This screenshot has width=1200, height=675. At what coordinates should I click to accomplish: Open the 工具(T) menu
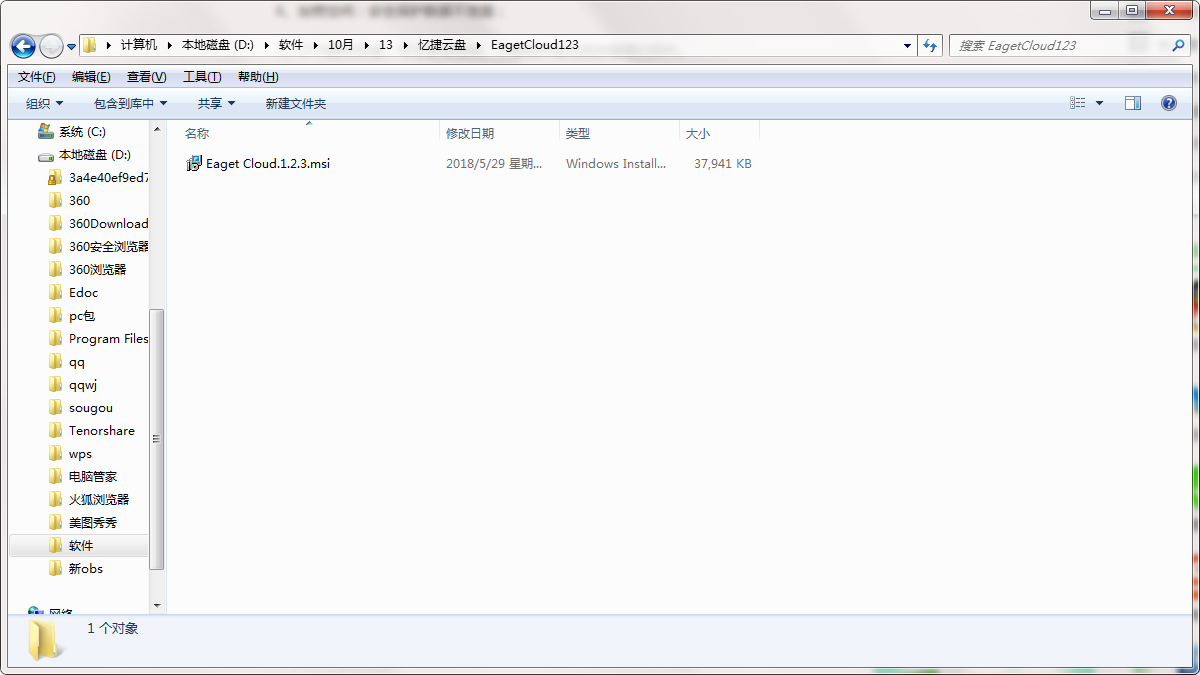click(202, 77)
